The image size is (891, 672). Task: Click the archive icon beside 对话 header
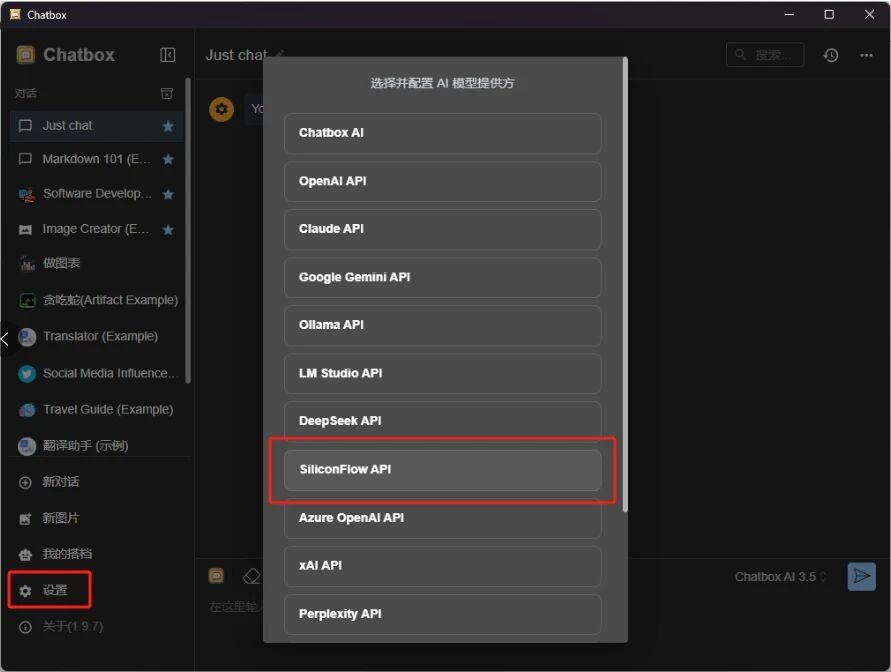[x=167, y=94]
